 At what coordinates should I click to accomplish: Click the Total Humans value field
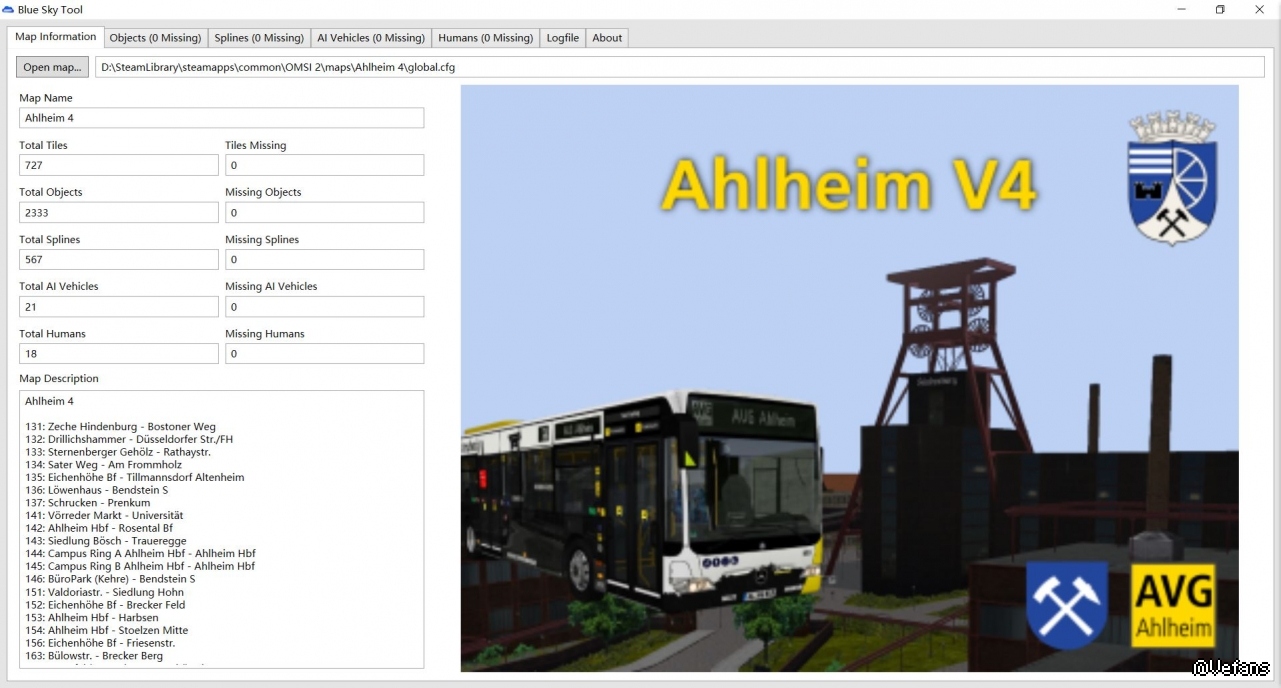tap(118, 354)
